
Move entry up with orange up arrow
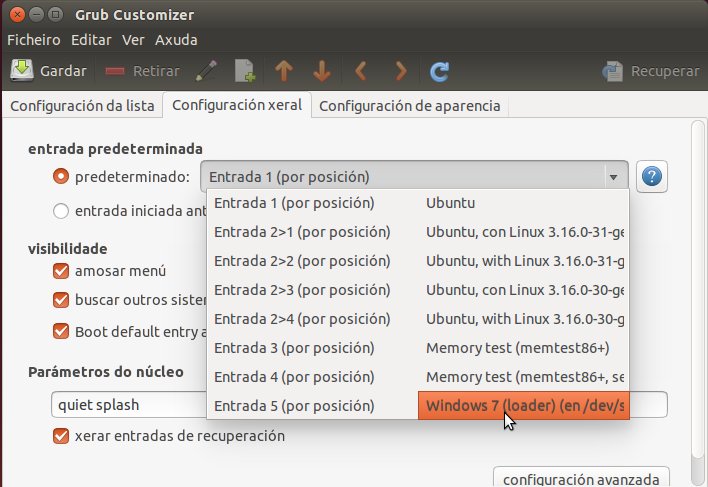pyautogui.click(x=284, y=71)
